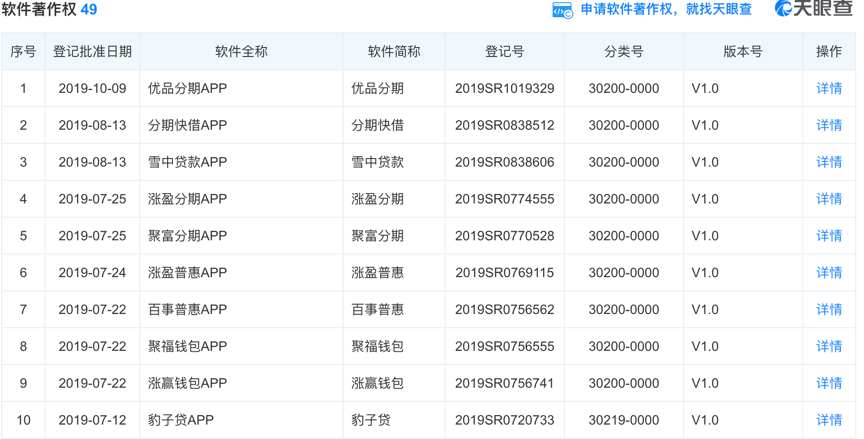View 详情 of 雪中贷款APP

pyautogui.click(x=829, y=162)
